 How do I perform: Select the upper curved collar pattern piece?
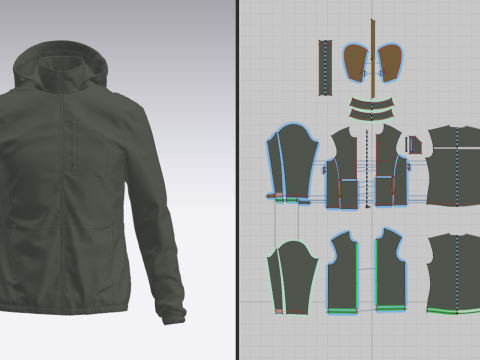point(372,104)
